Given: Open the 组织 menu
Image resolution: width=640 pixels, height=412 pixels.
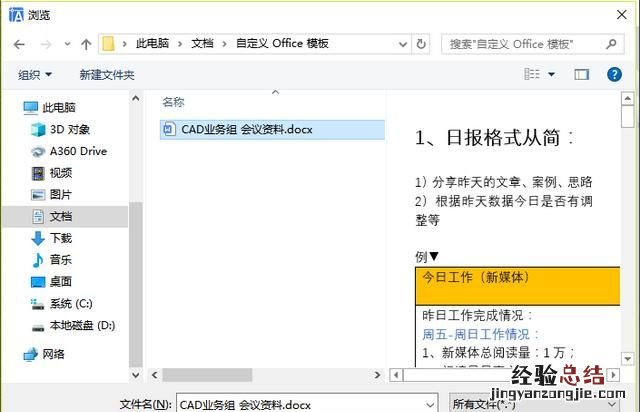Looking at the screenshot, I should point(35,75).
